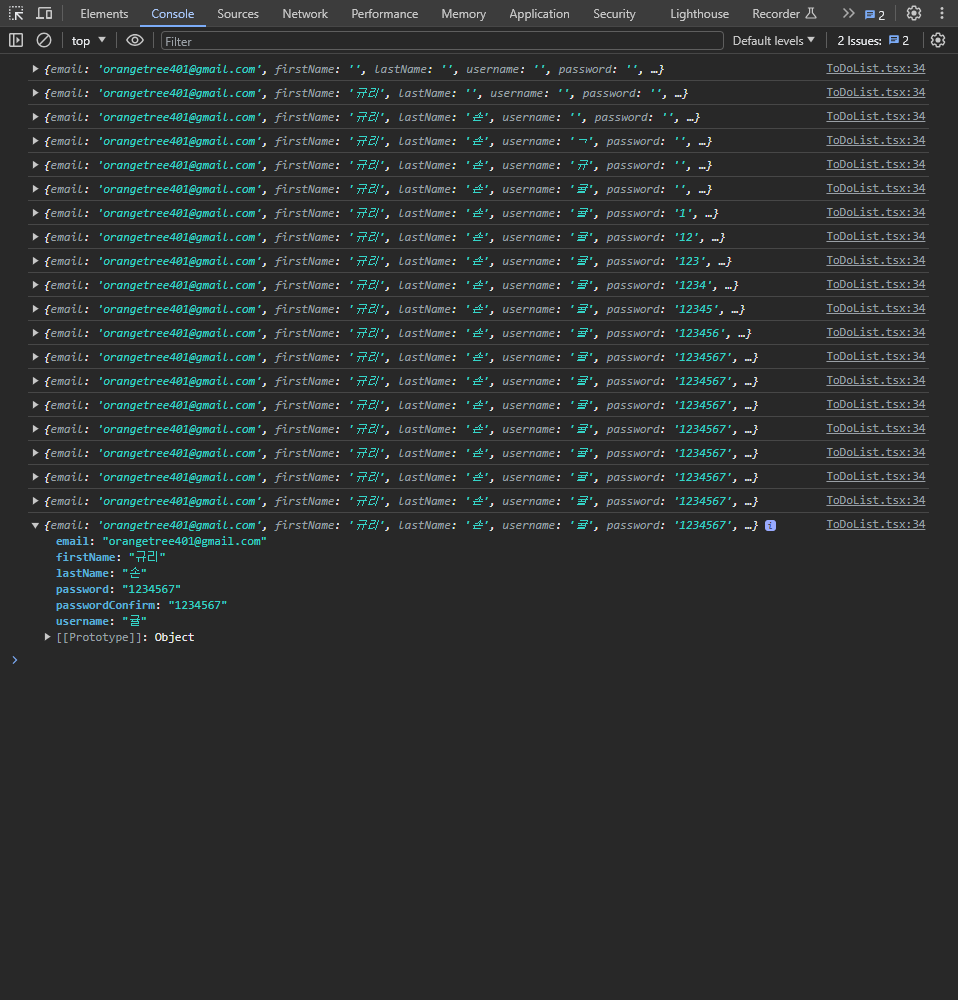The height and width of the screenshot is (1000, 958).
Task: Switch to the Security tab
Action: click(614, 13)
